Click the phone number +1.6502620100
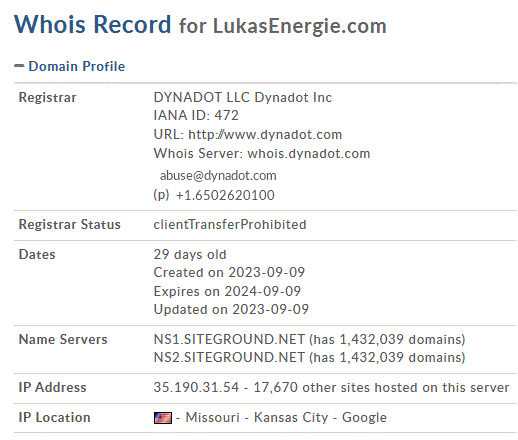This screenshot has width=518, height=440. click(x=225, y=195)
